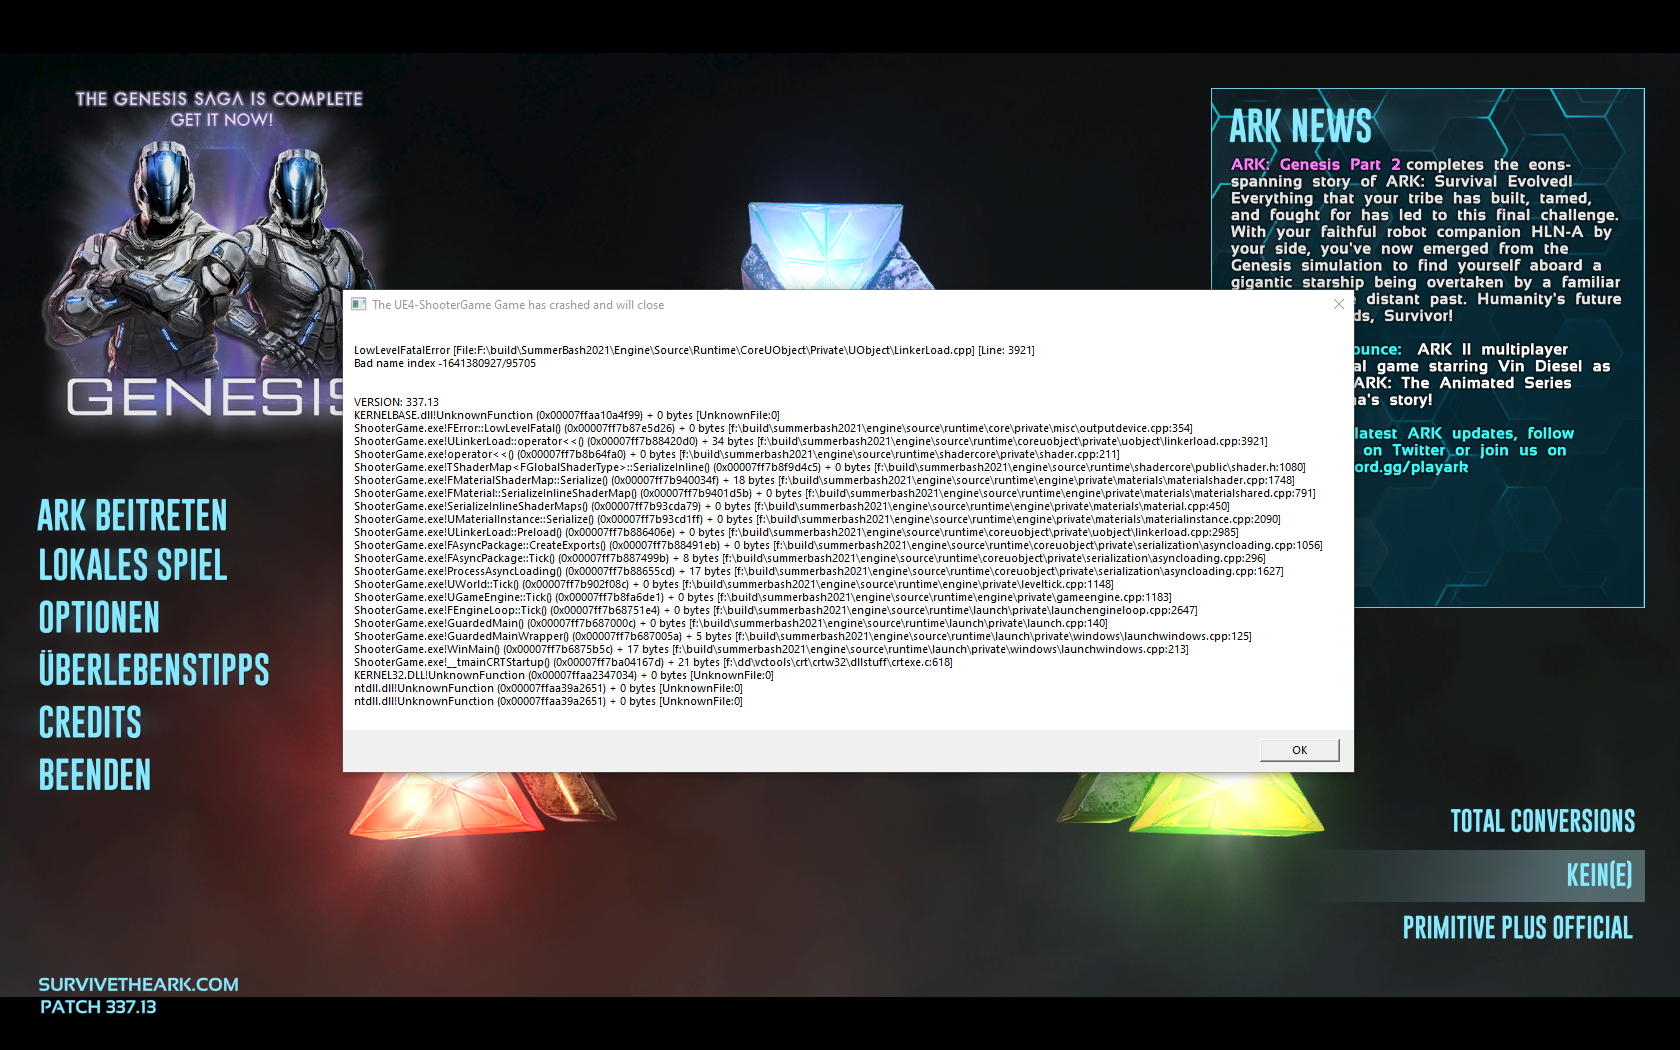
Task: Click OK in the crash dialog
Action: point(1299,750)
